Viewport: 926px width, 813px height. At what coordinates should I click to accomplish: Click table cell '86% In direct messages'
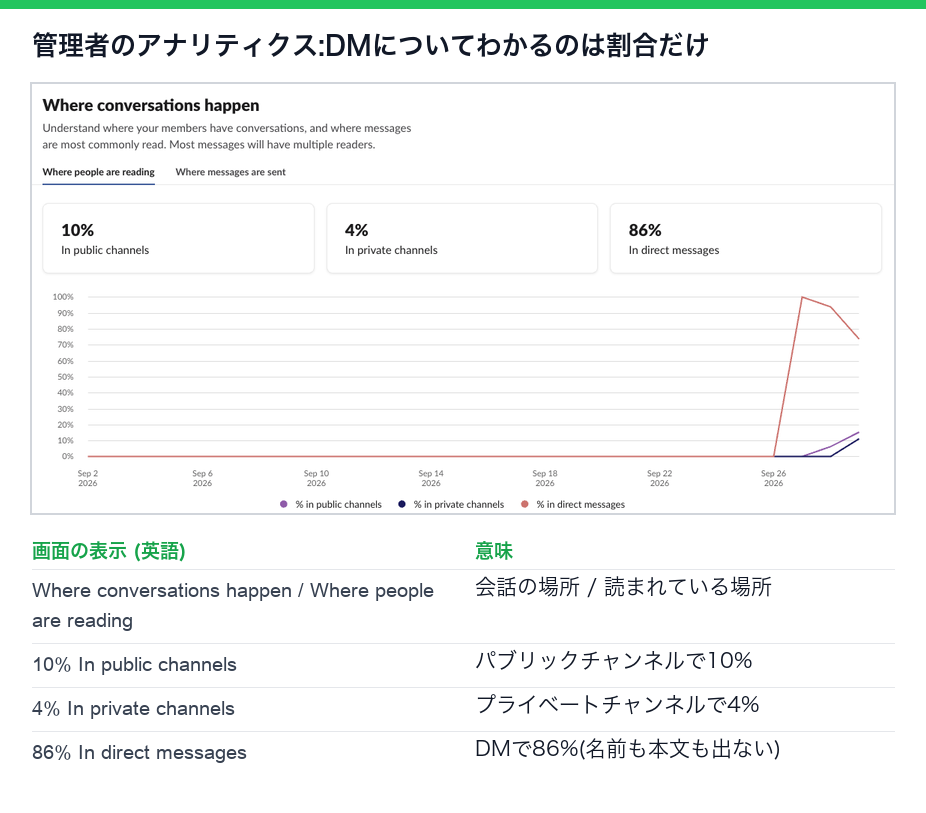point(139,753)
